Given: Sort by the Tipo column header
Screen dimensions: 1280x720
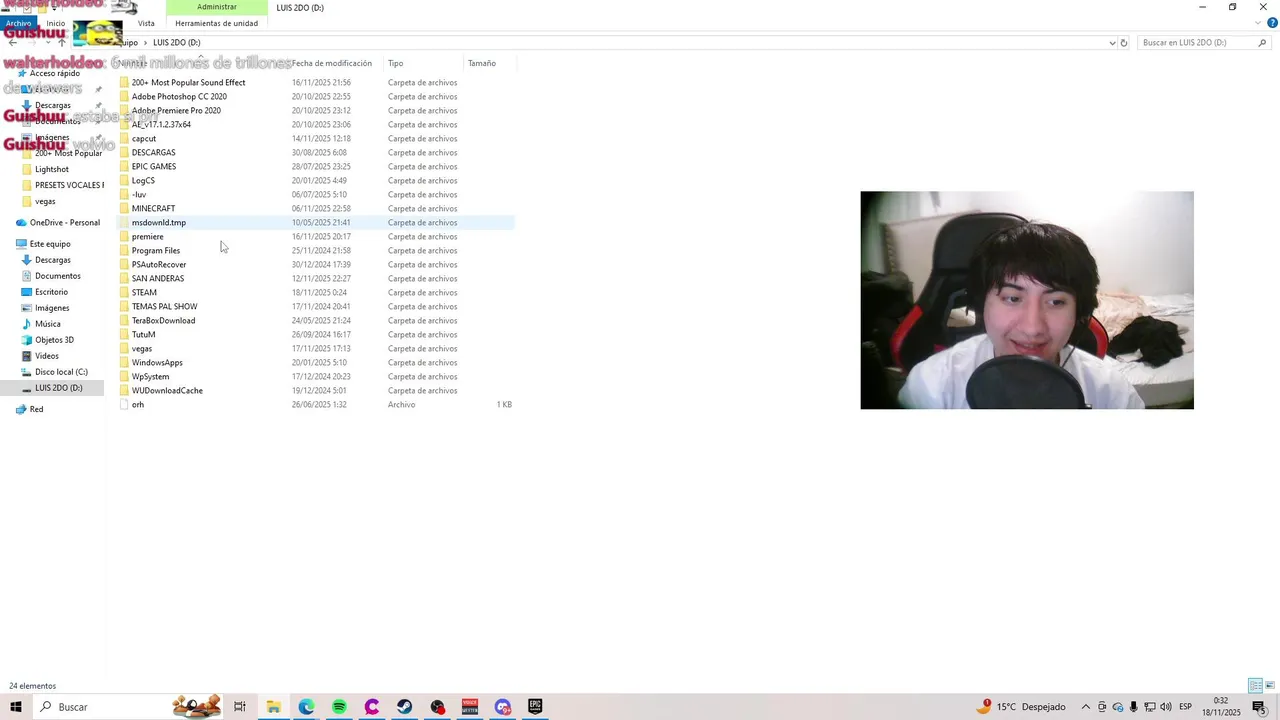Looking at the screenshot, I should [396, 63].
